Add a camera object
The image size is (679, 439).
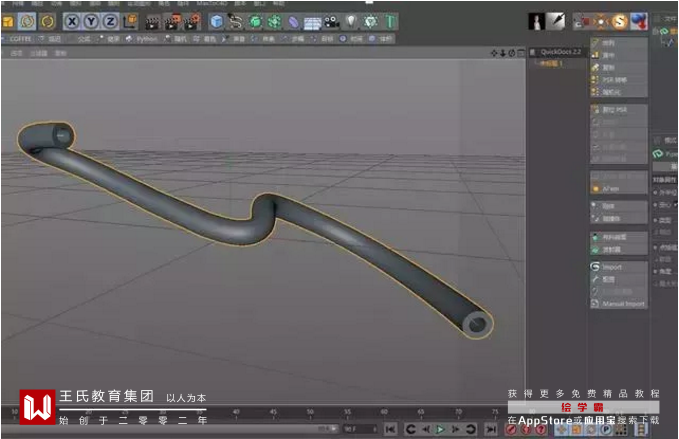pos(332,22)
